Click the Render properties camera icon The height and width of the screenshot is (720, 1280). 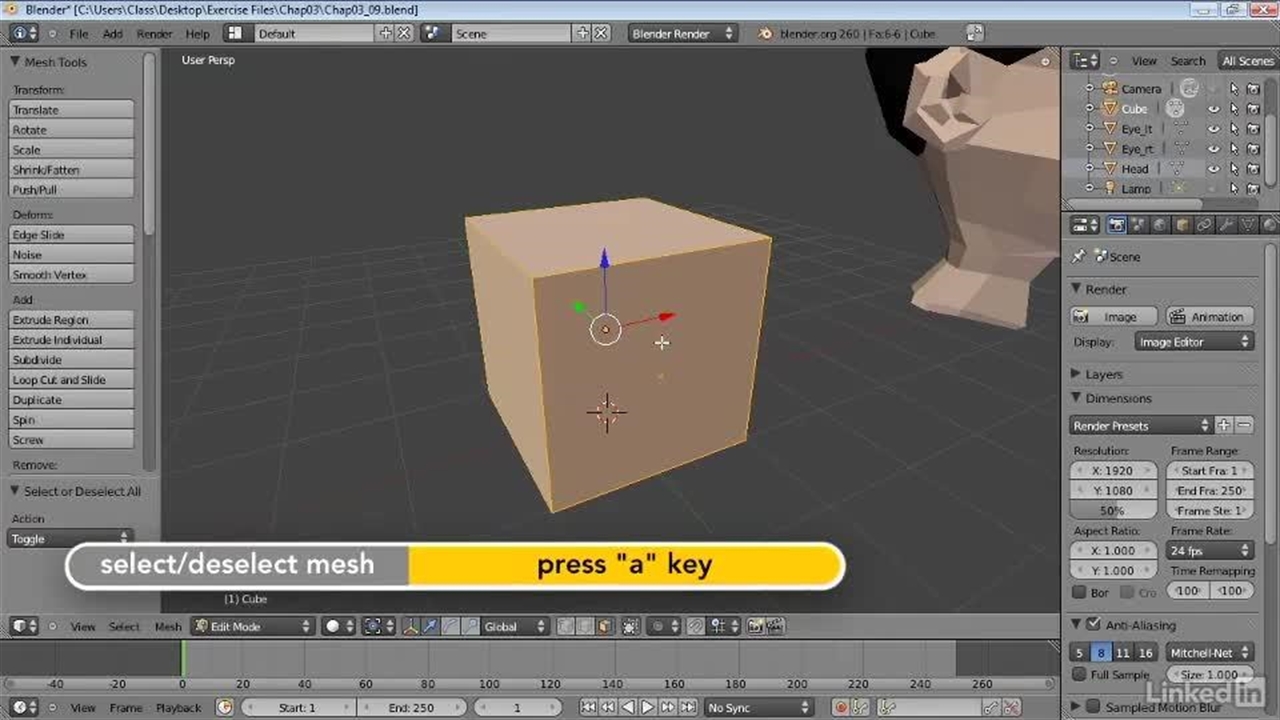[x=1116, y=226]
